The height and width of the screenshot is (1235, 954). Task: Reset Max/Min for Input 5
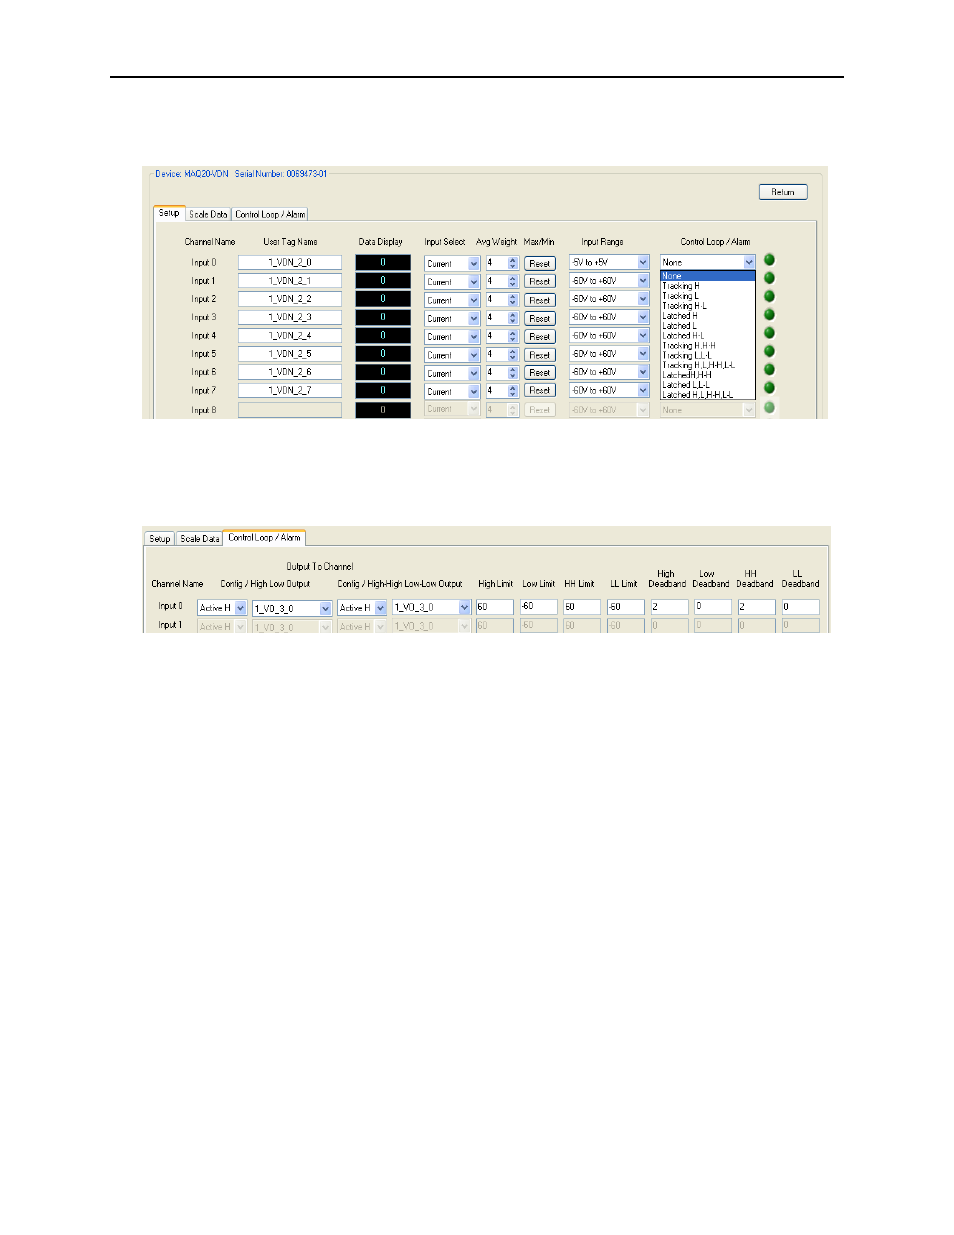click(540, 354)
